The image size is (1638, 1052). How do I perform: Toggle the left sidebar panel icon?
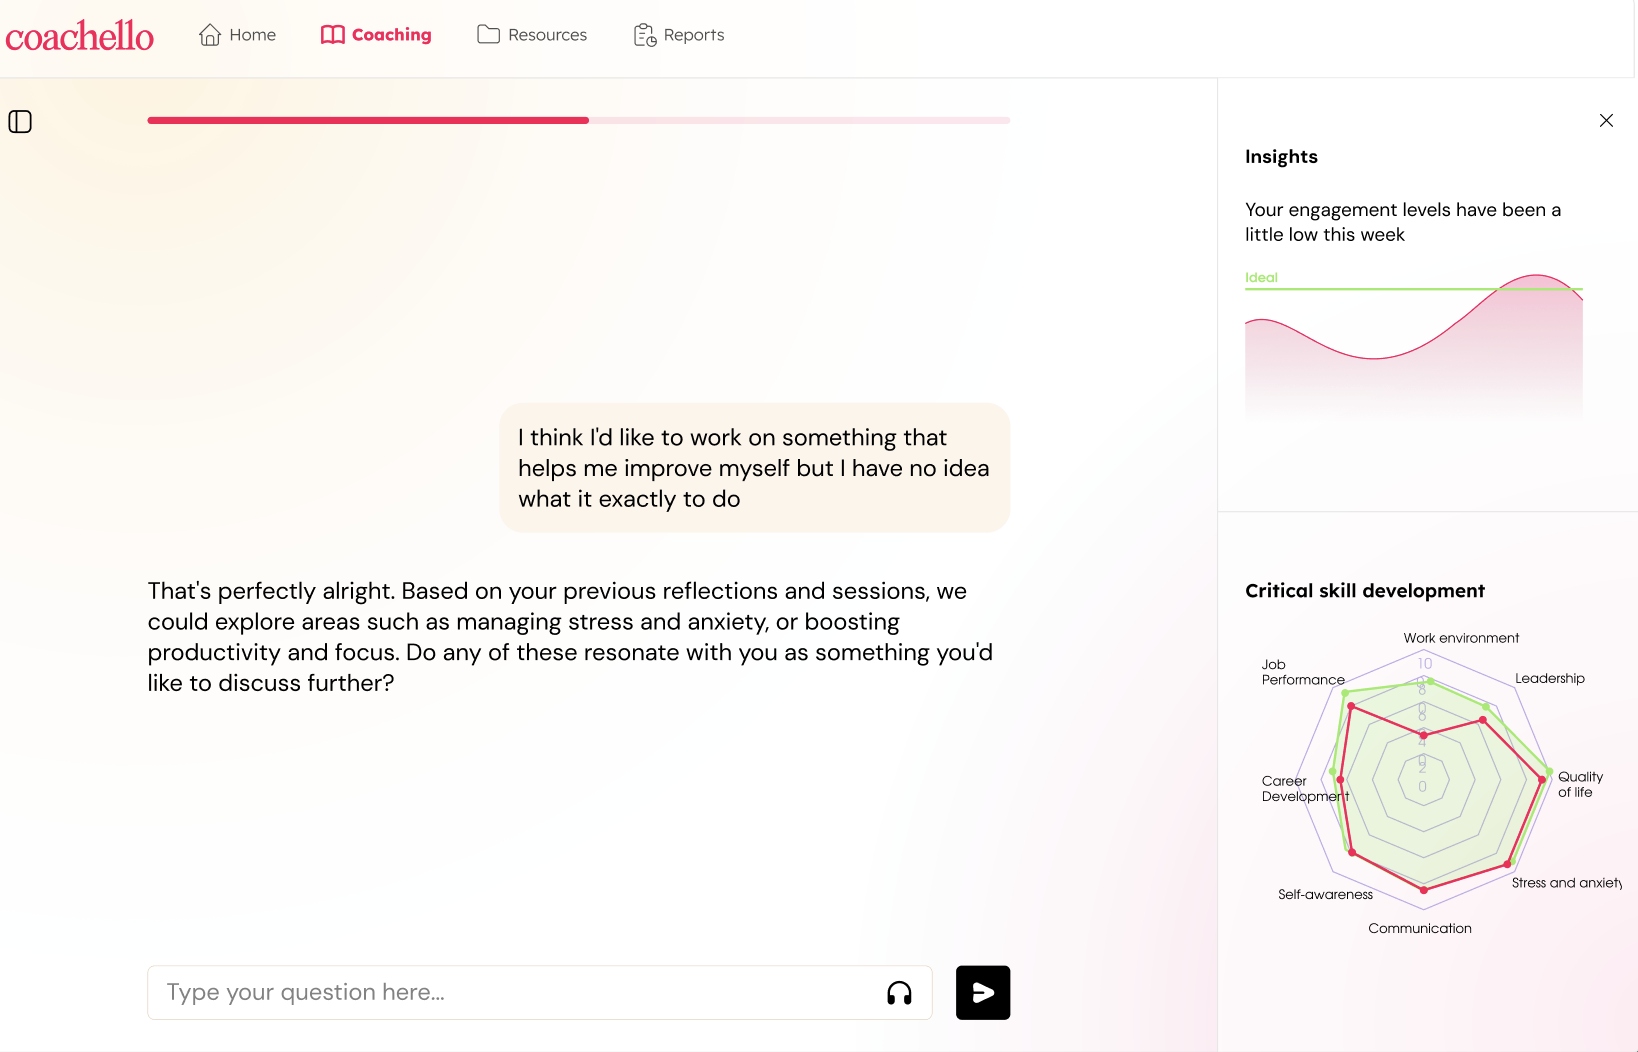coord(20,122)
